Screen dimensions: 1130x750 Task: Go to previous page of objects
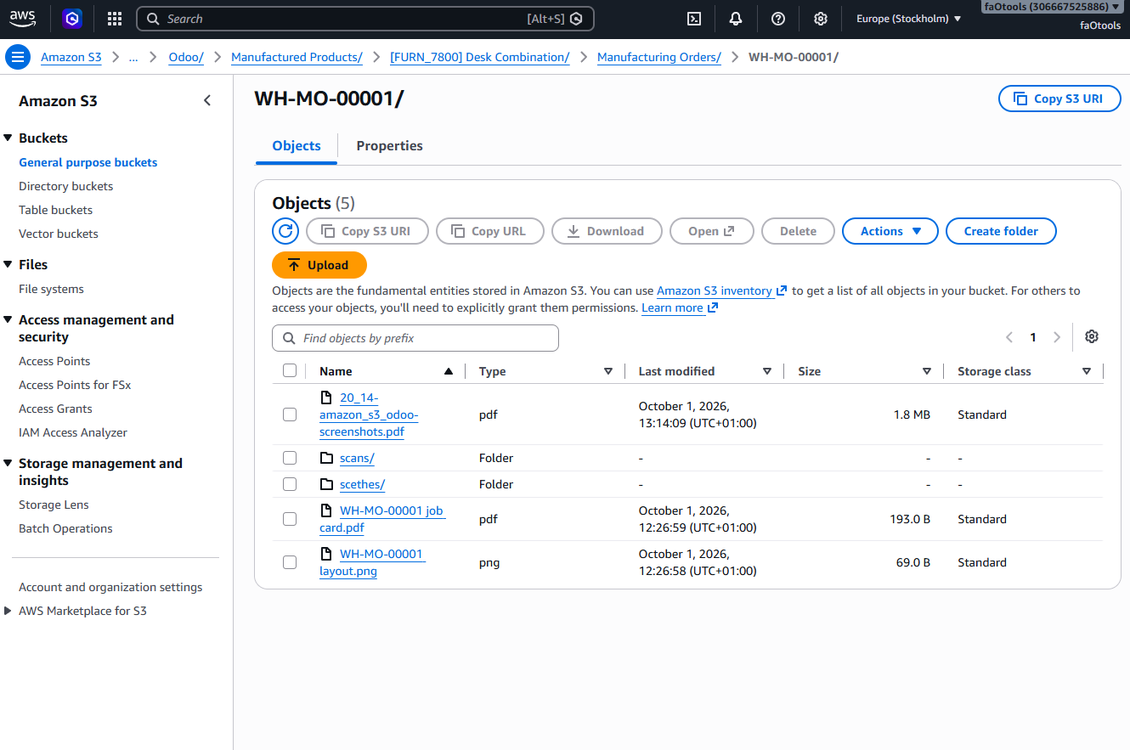1009,337
